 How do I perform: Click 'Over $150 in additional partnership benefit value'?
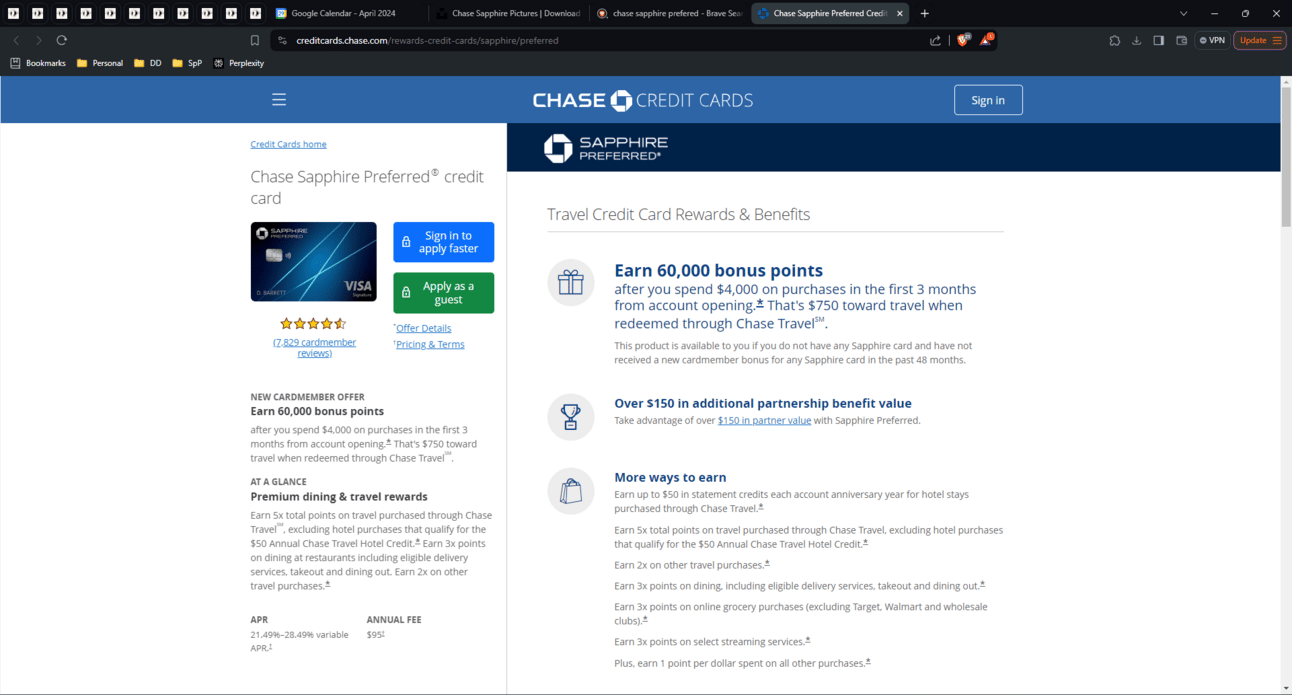tap(763, 403)
